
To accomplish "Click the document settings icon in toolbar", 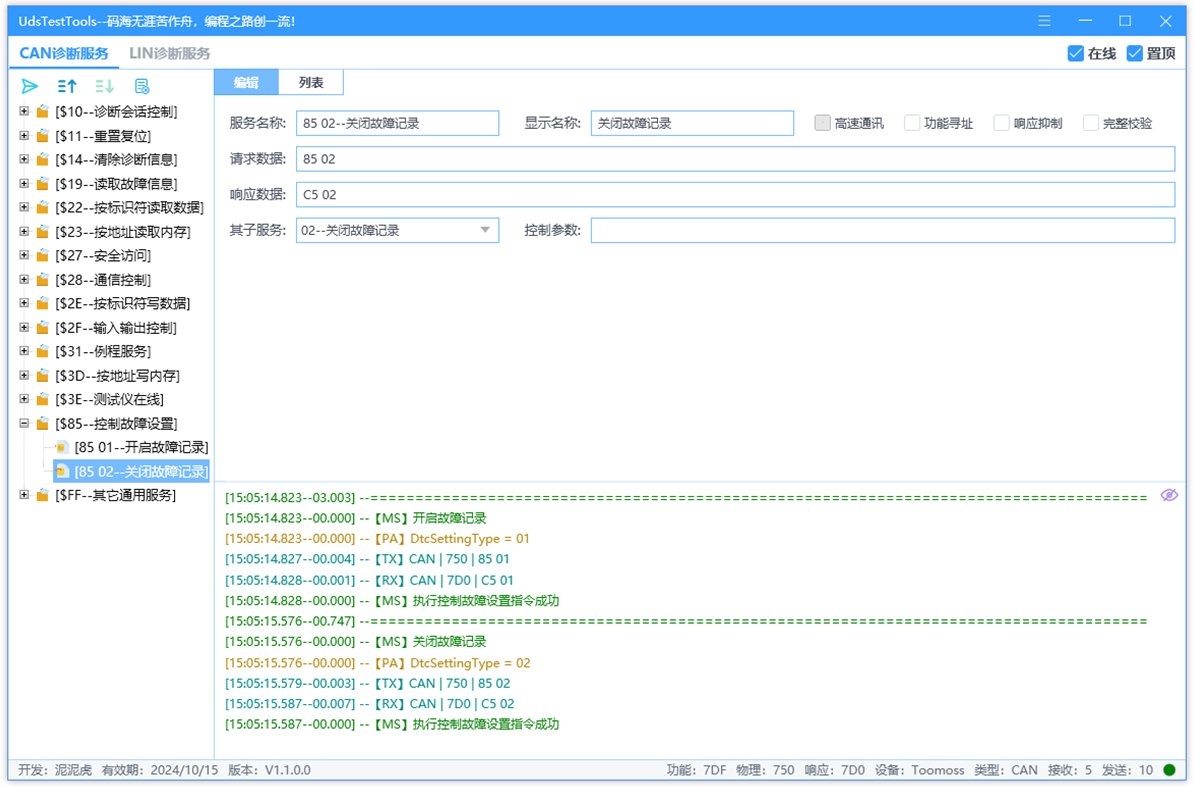I will click(x=142, y=86).
